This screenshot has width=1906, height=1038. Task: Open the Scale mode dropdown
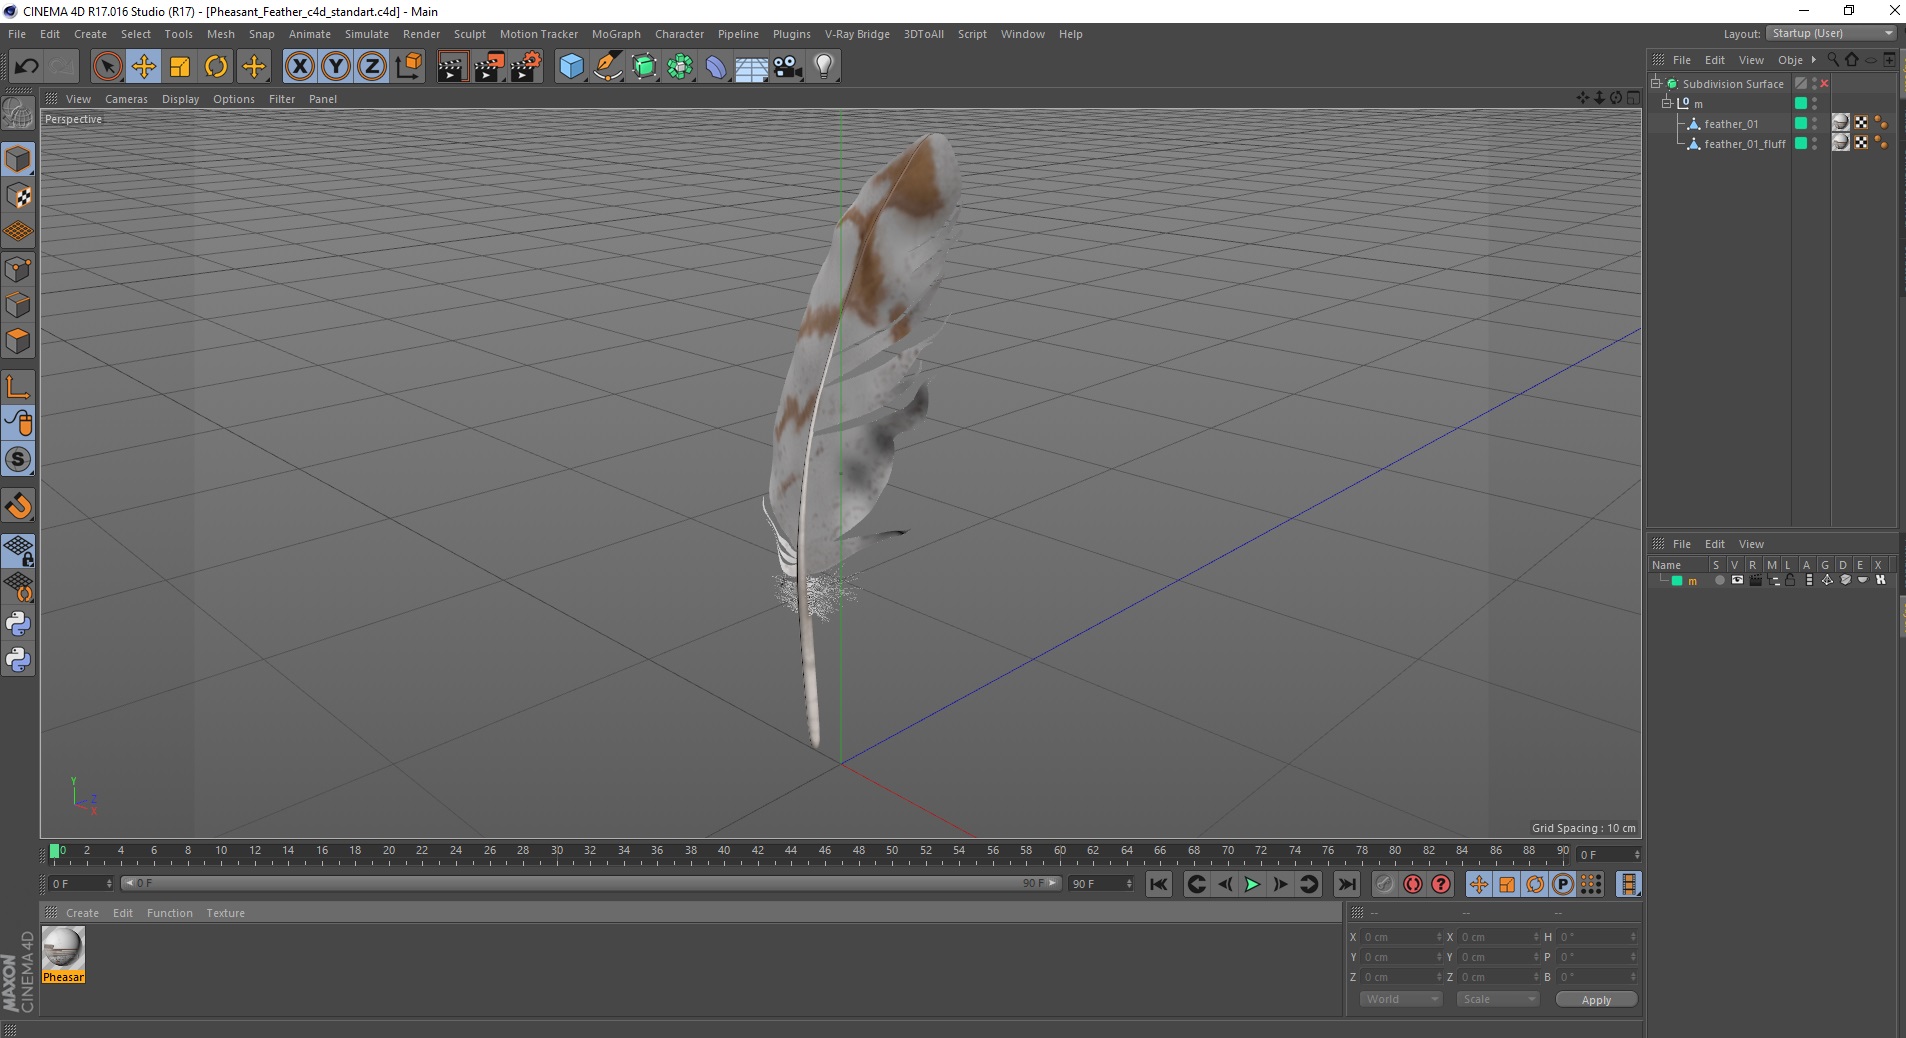(x=1497, y=999)
